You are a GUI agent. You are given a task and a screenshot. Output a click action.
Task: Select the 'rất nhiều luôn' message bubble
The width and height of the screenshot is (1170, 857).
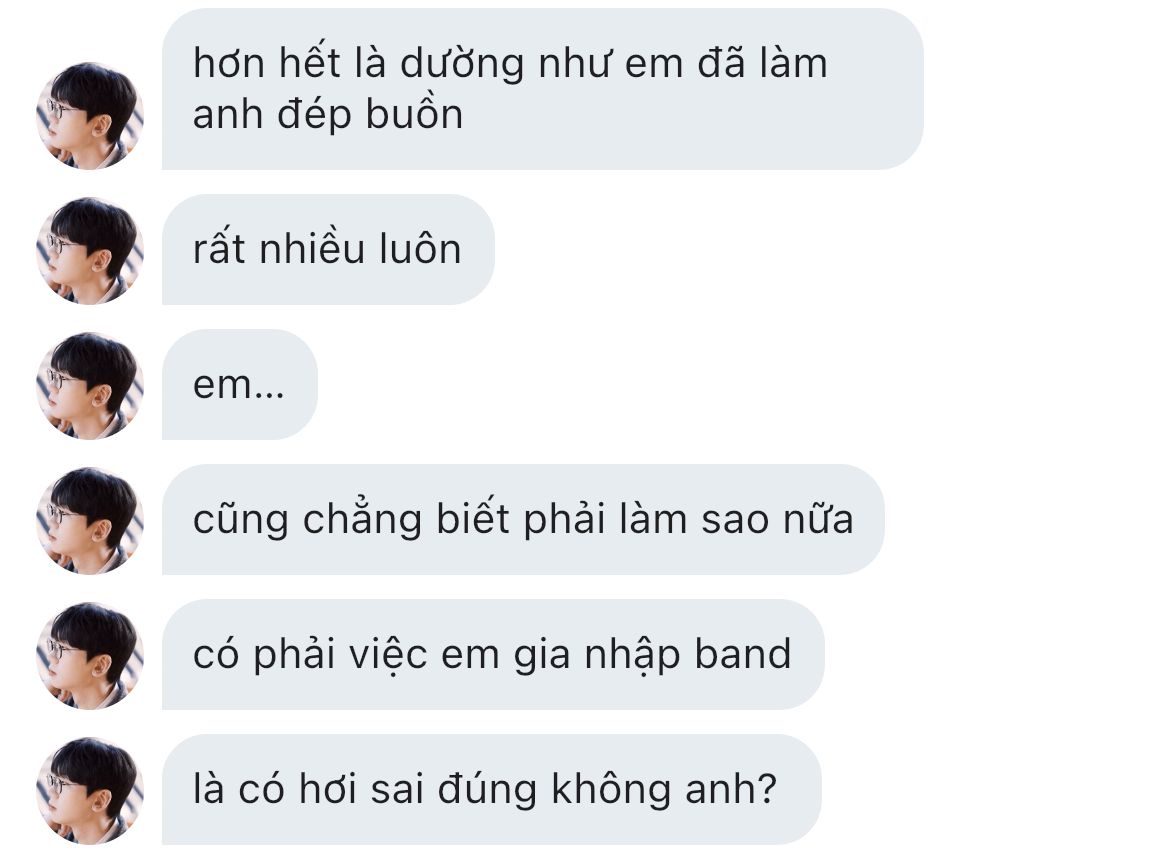click(x=328, y=249)
